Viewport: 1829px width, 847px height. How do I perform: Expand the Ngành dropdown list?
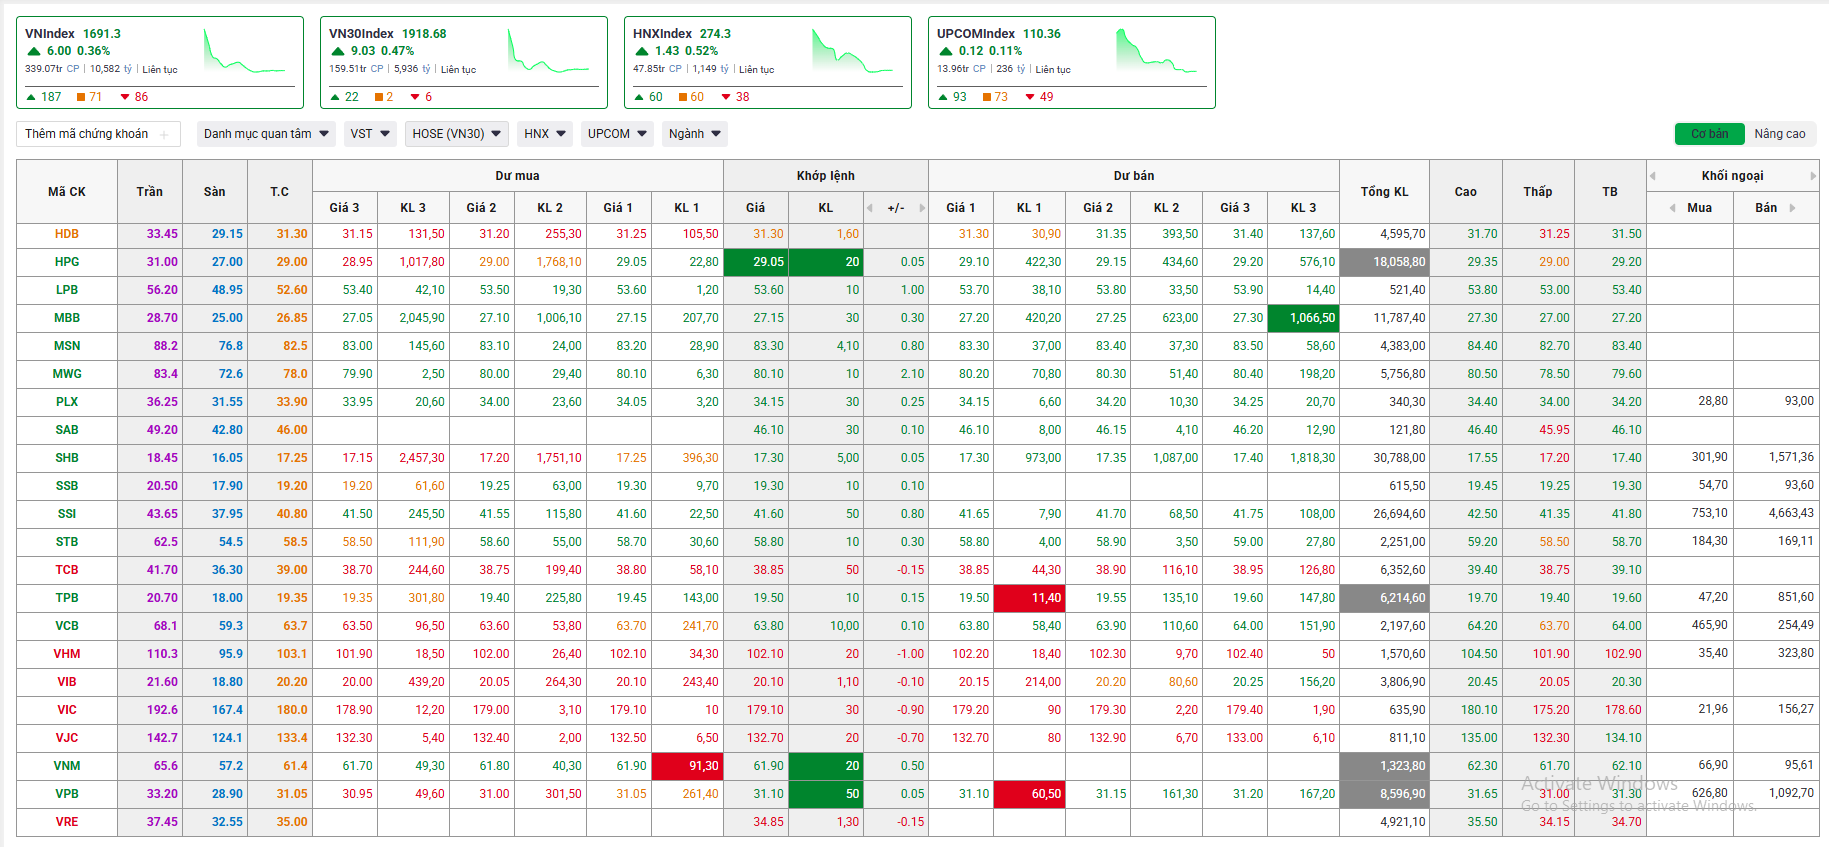[694, 134]
